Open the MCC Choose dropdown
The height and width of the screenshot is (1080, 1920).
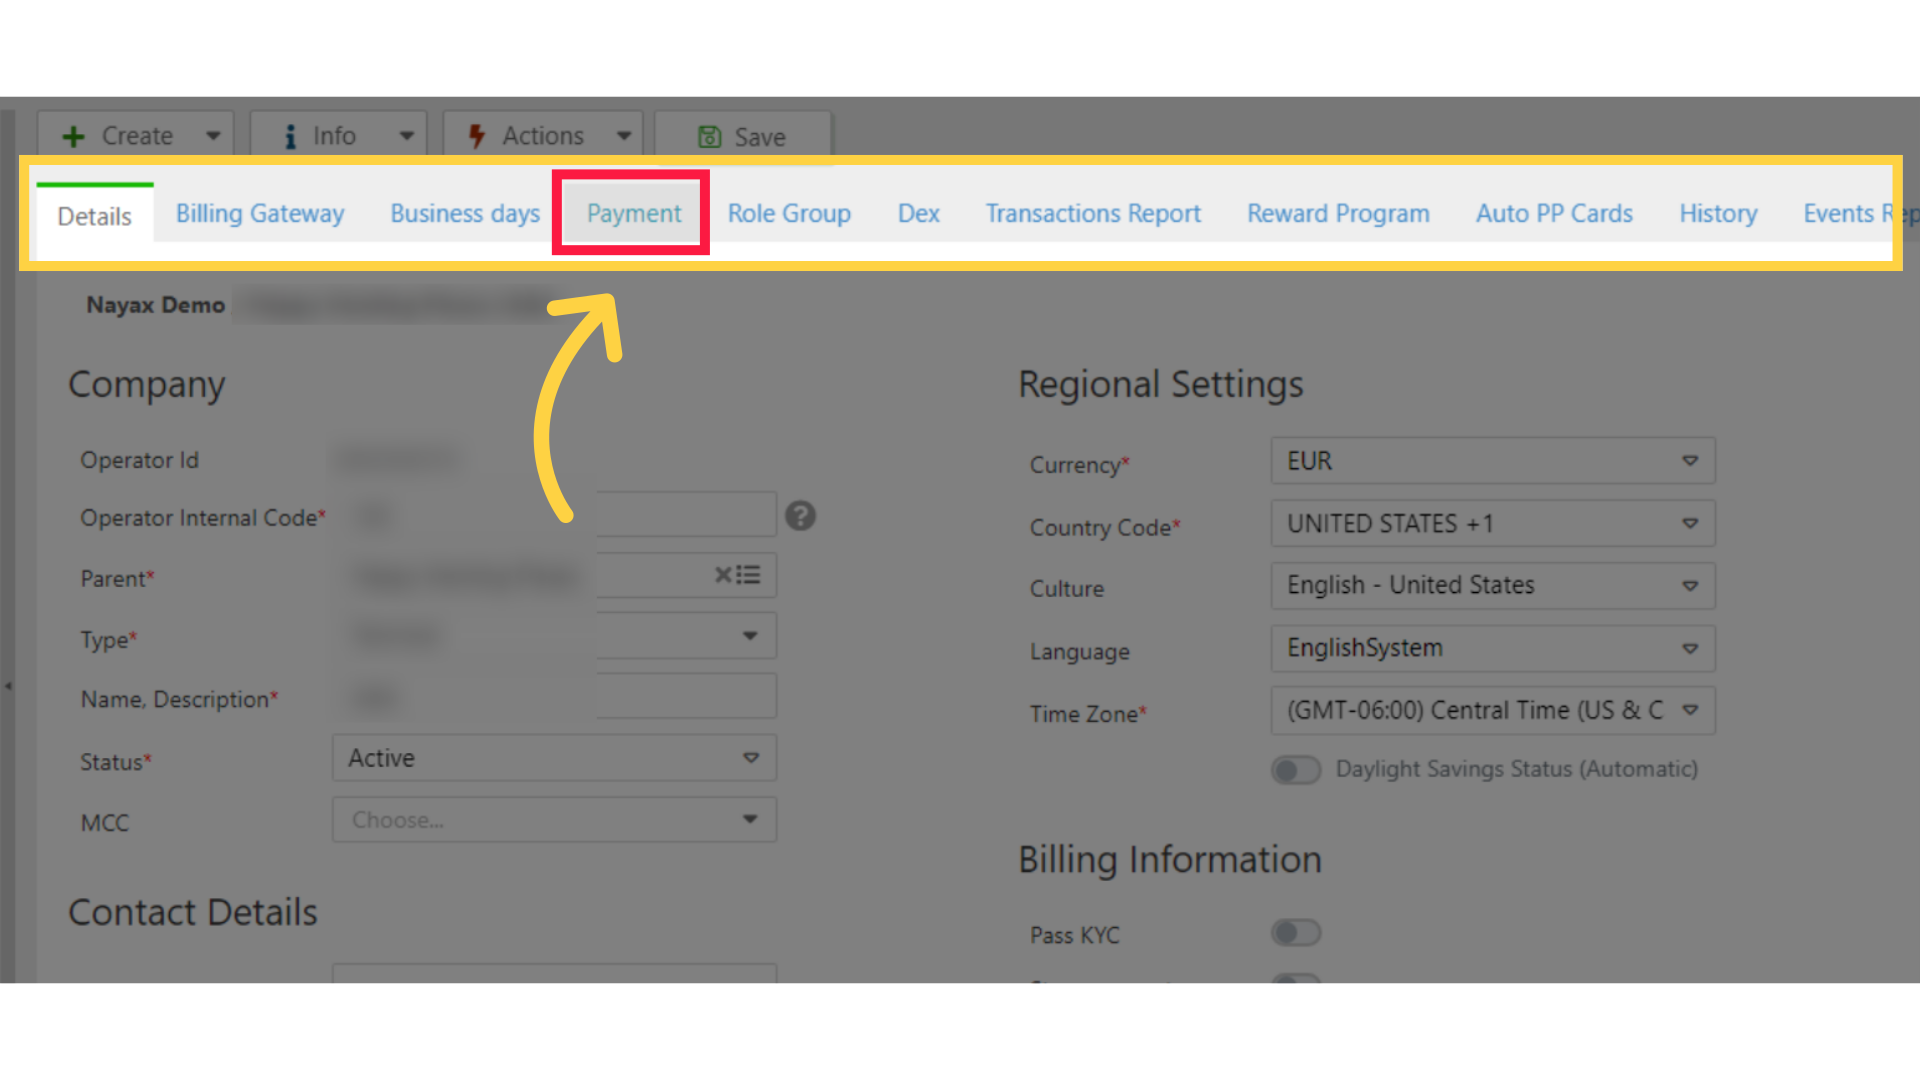point(555,820)
